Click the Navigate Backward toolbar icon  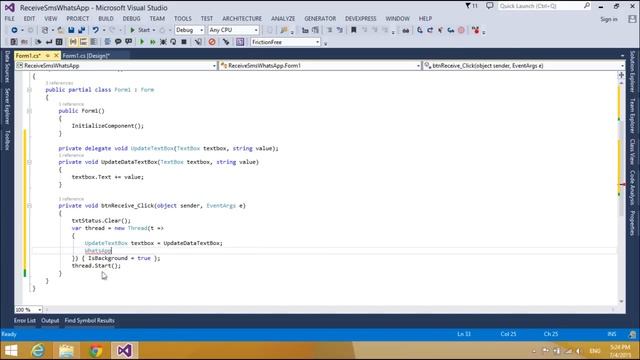tap(14, 30)
